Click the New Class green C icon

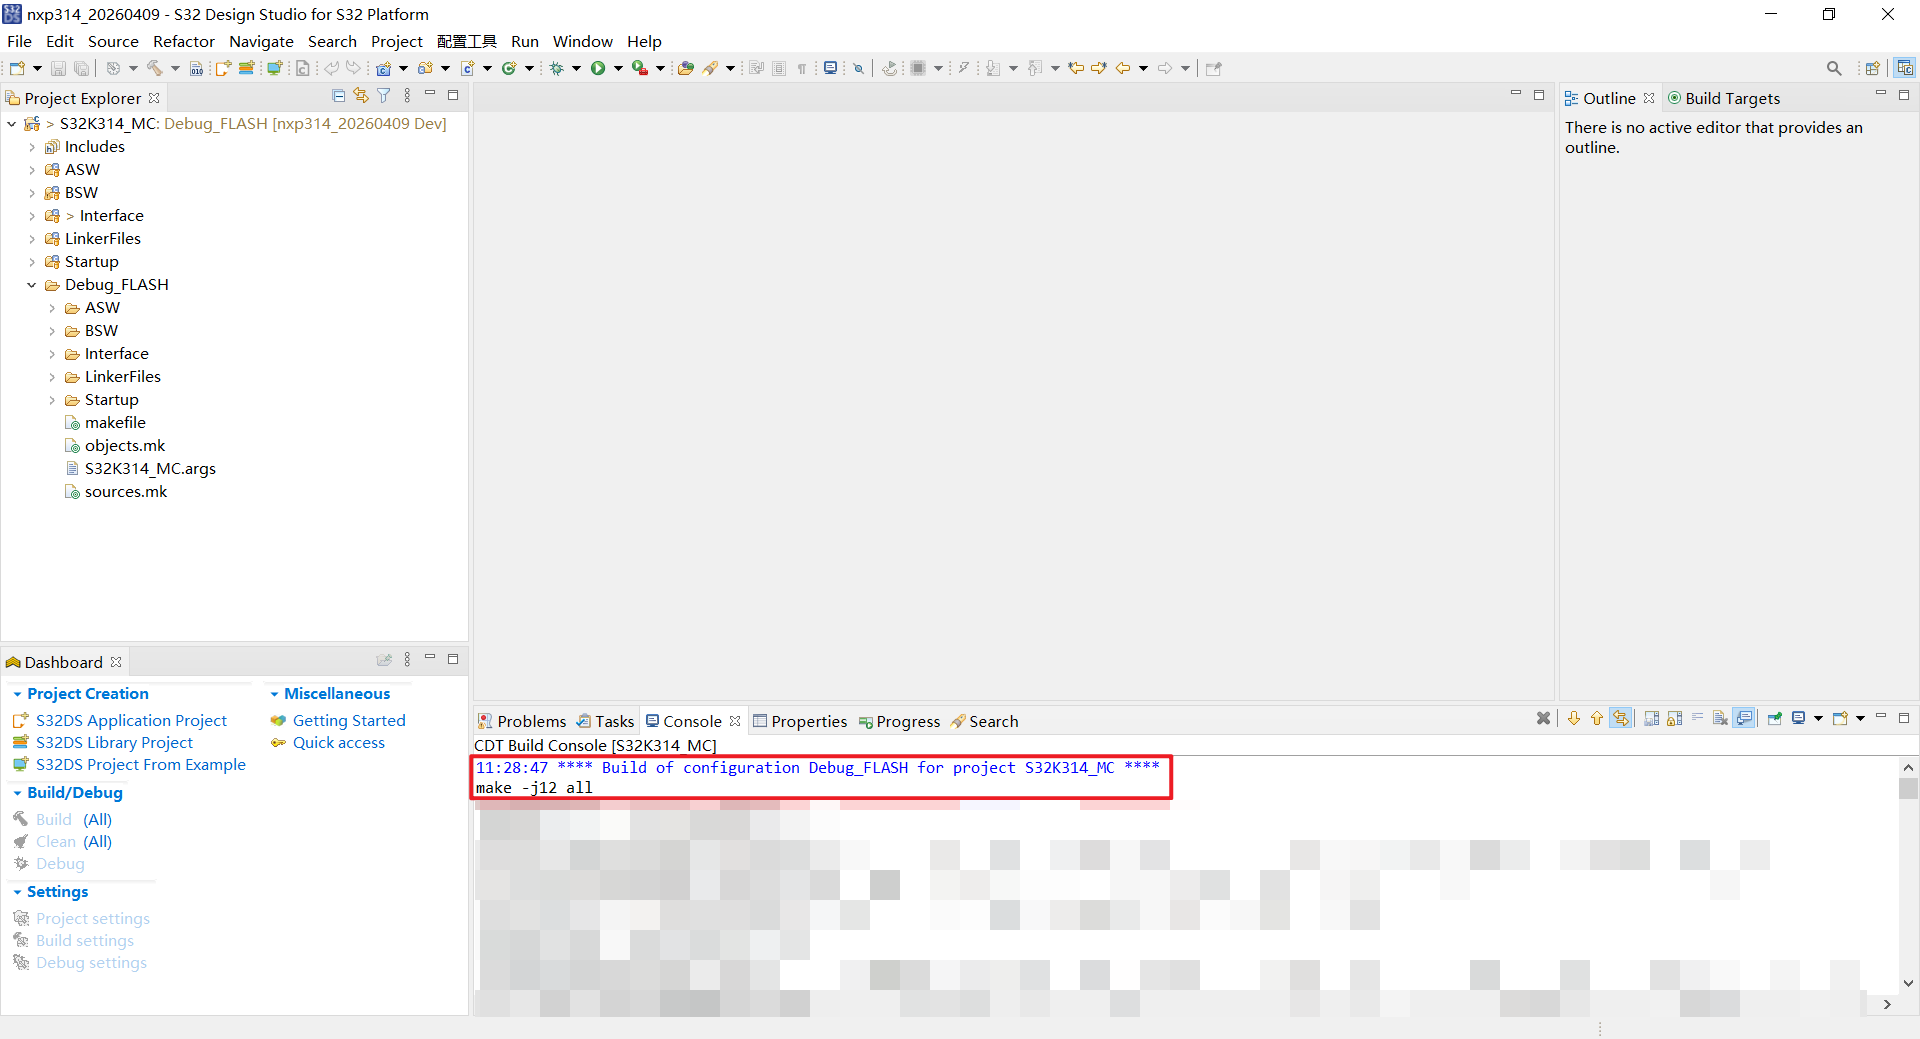[509, 68]
